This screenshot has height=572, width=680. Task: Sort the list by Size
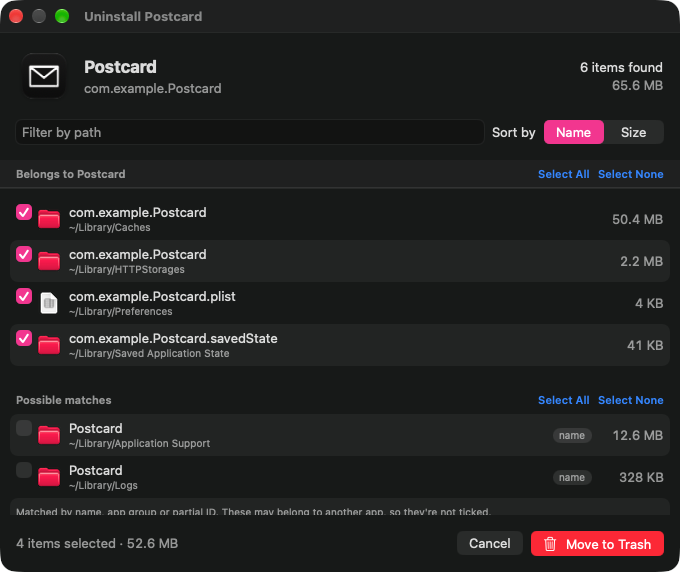(633, 132)
